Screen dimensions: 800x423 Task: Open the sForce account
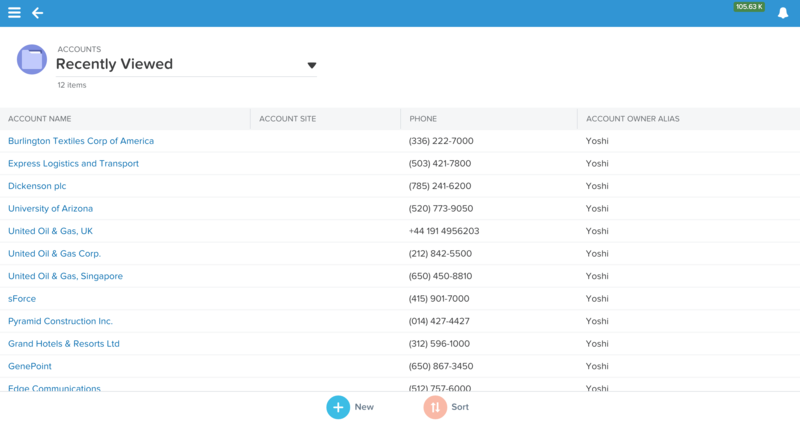(21, 298)
